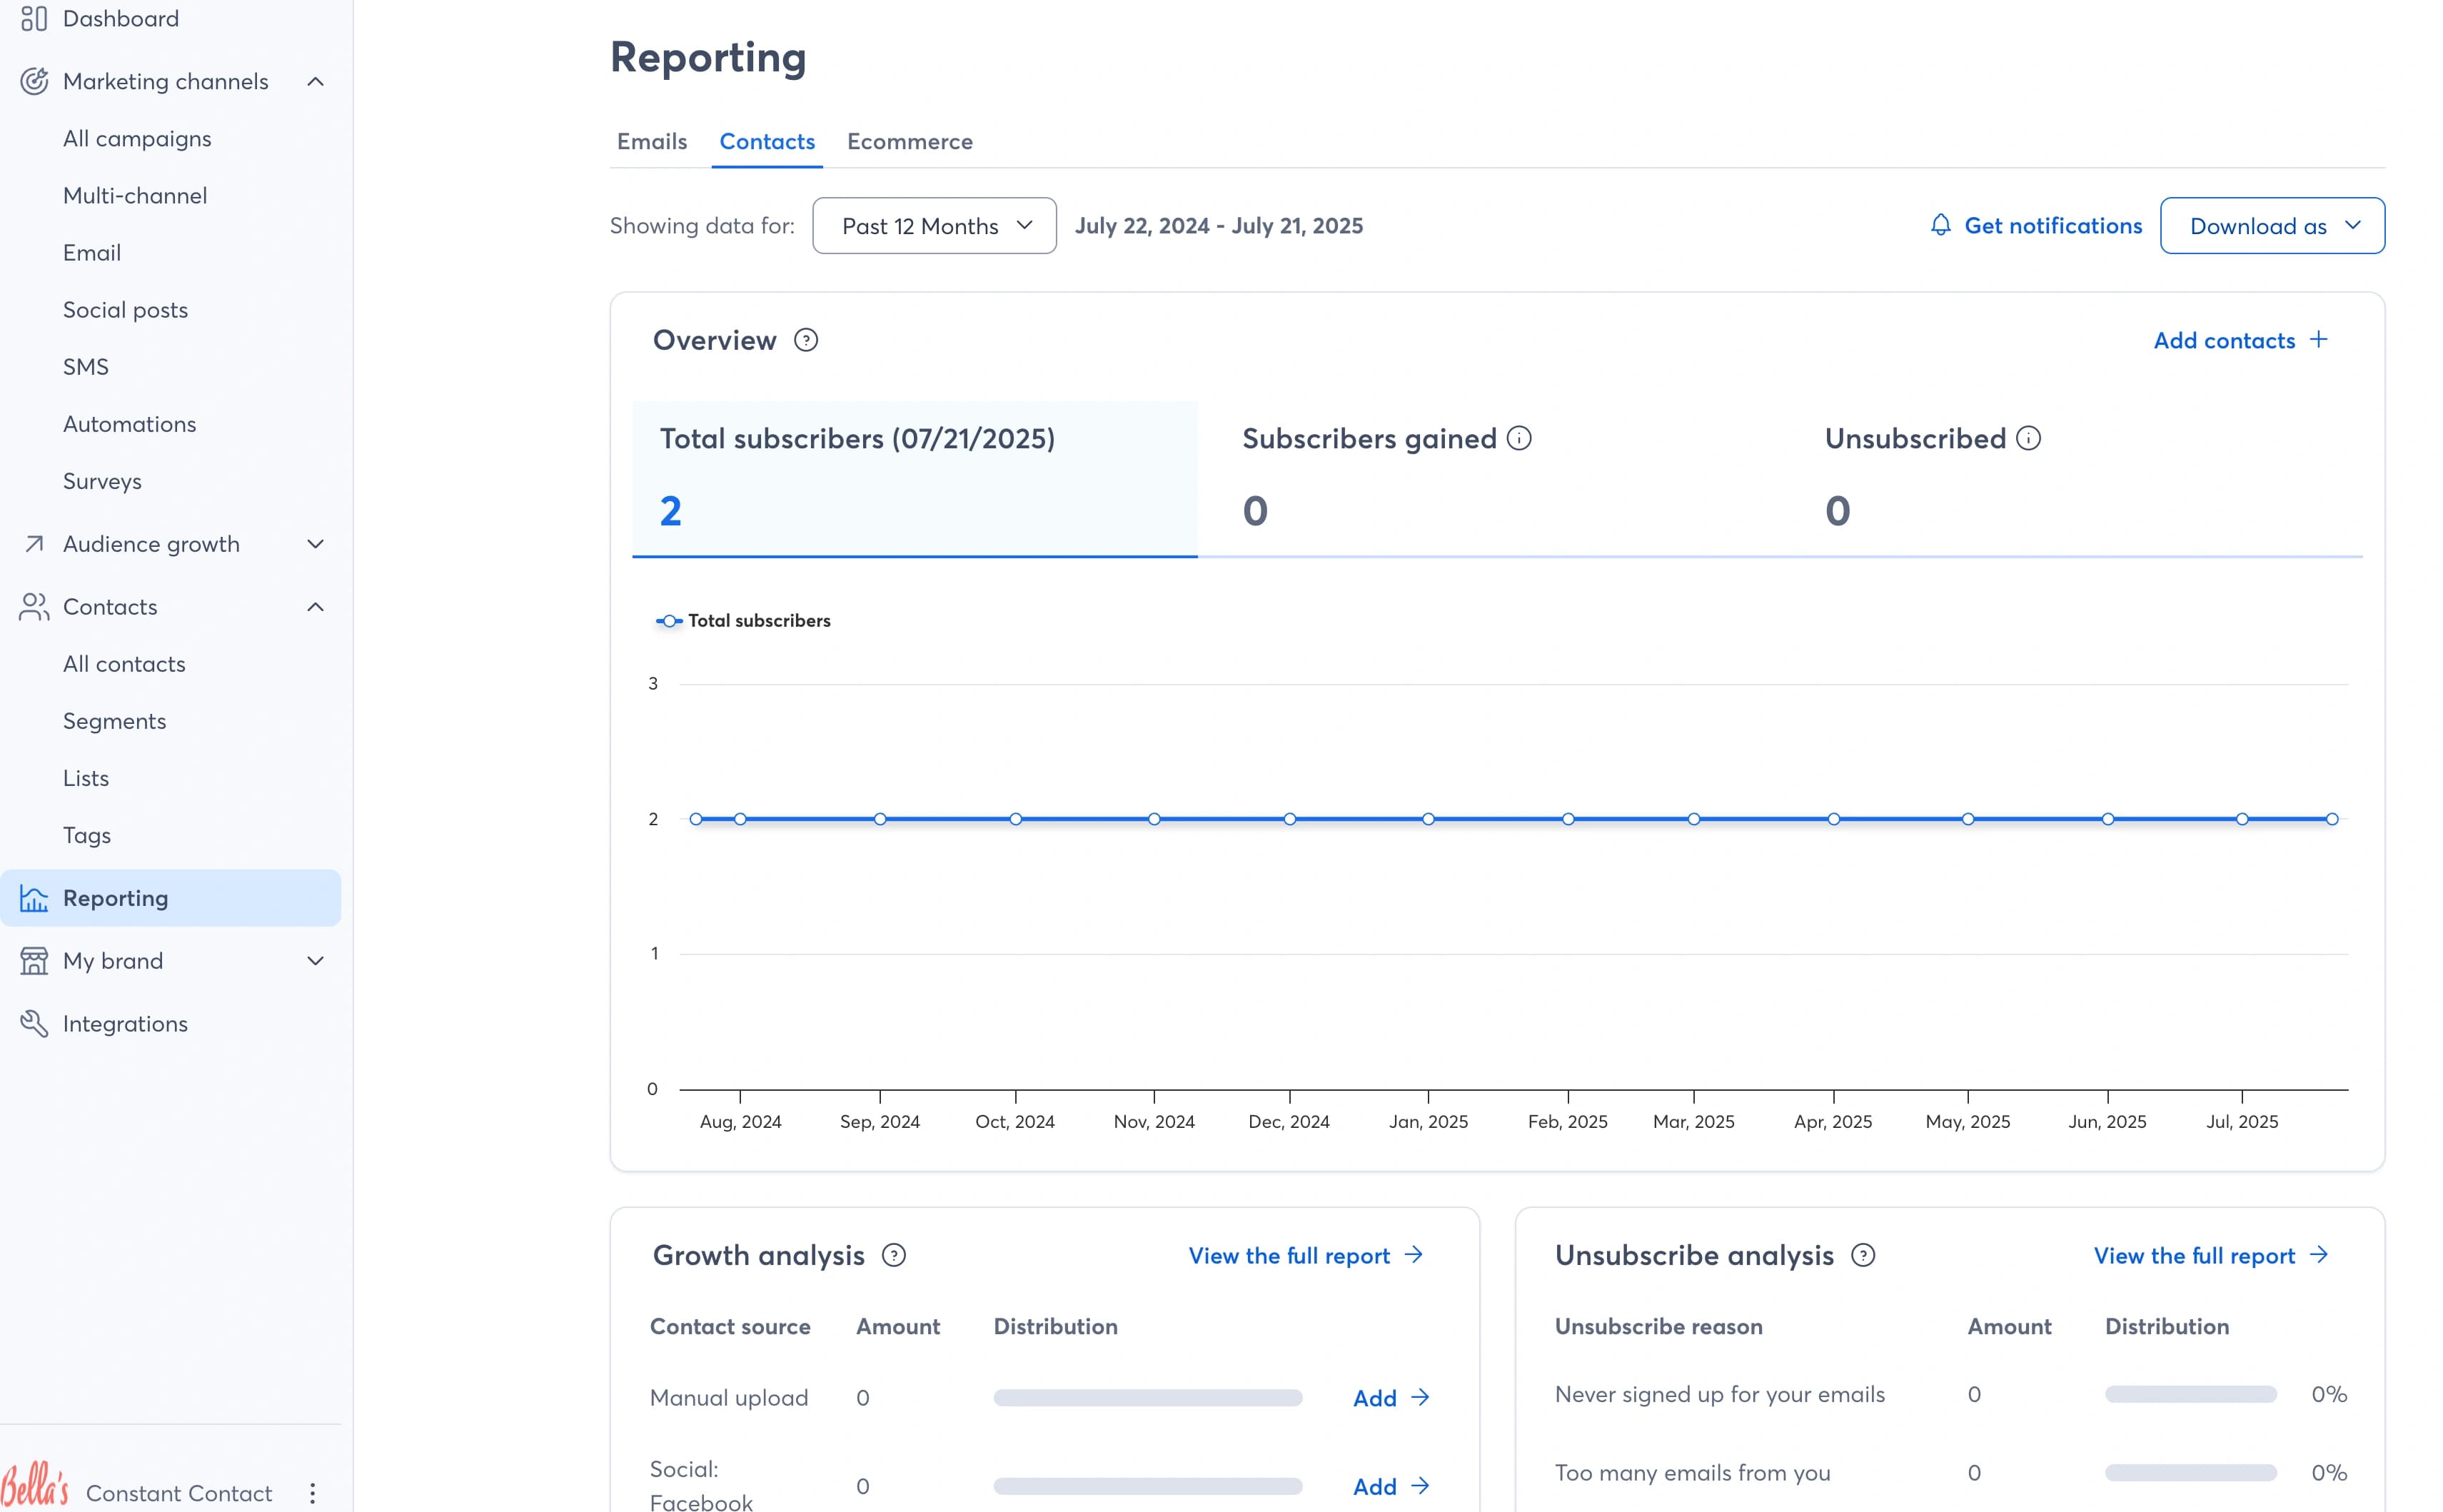Click the Marketing channels target icon
Image resolution: width=2443 pixels, height=1512 pixels.
click(34, 81)
